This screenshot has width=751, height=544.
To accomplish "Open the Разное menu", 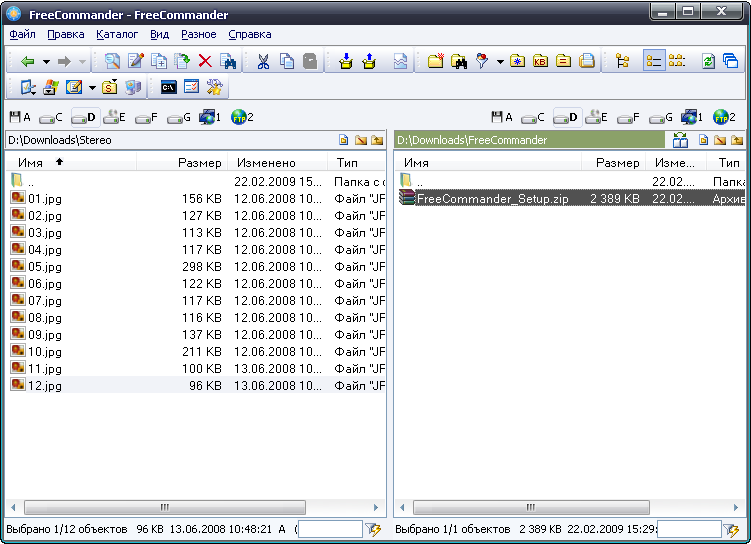I will pyautogui.click(x=199, y=34).
